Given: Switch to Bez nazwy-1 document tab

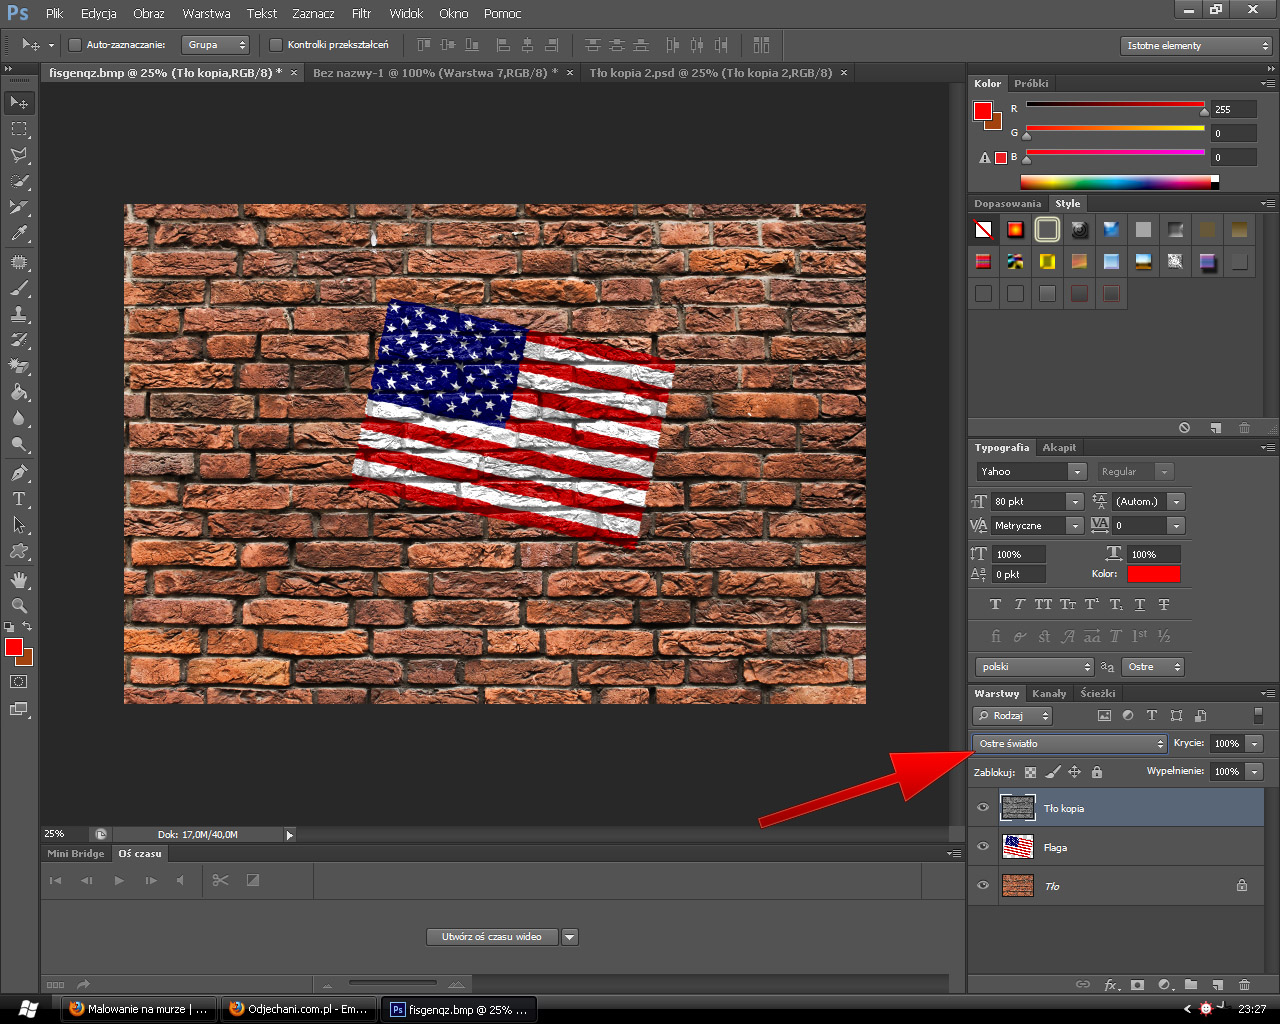Looking at the screenshot, I should tap(436, 73).
